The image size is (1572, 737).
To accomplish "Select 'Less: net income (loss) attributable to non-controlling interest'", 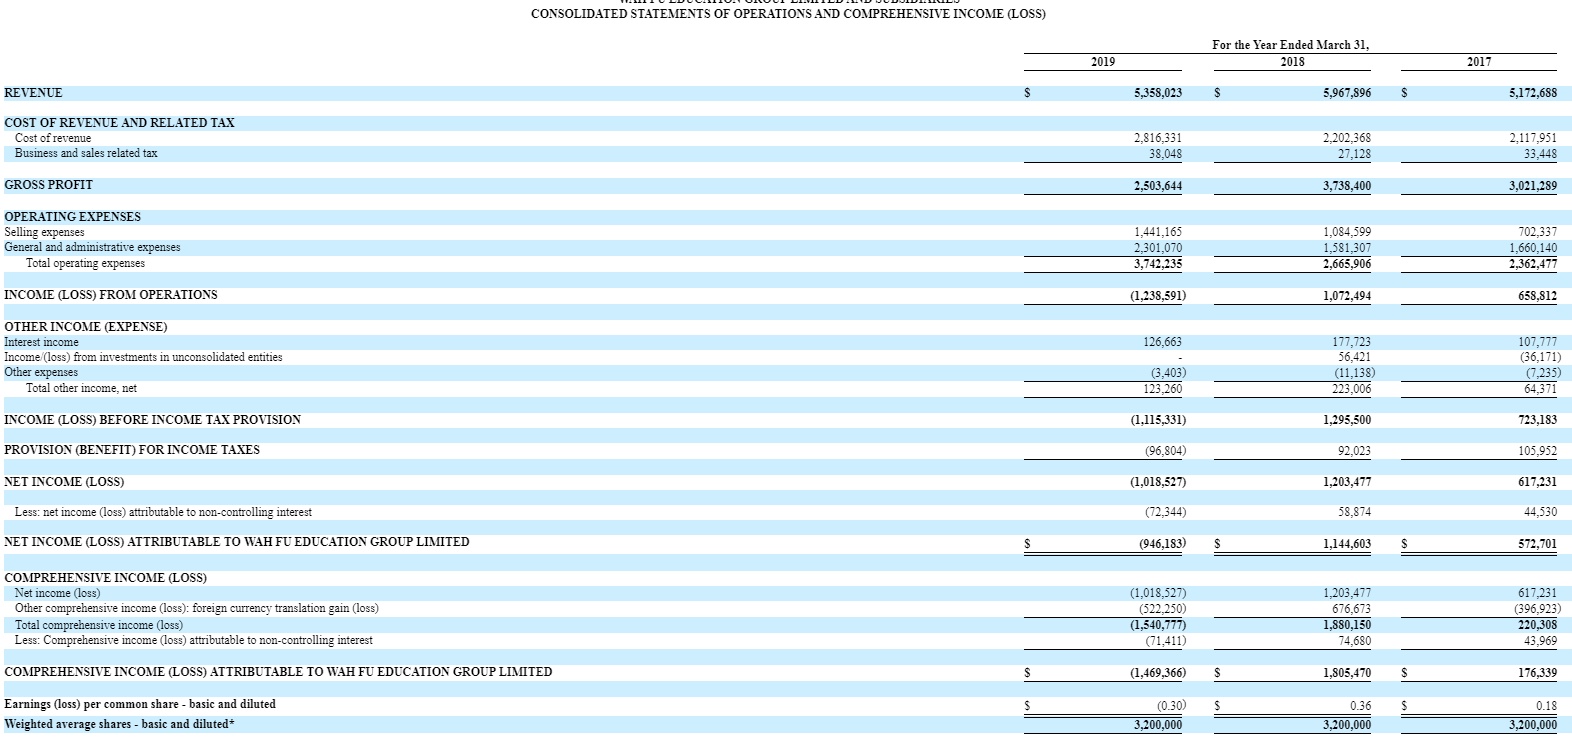I will (163, 512).
